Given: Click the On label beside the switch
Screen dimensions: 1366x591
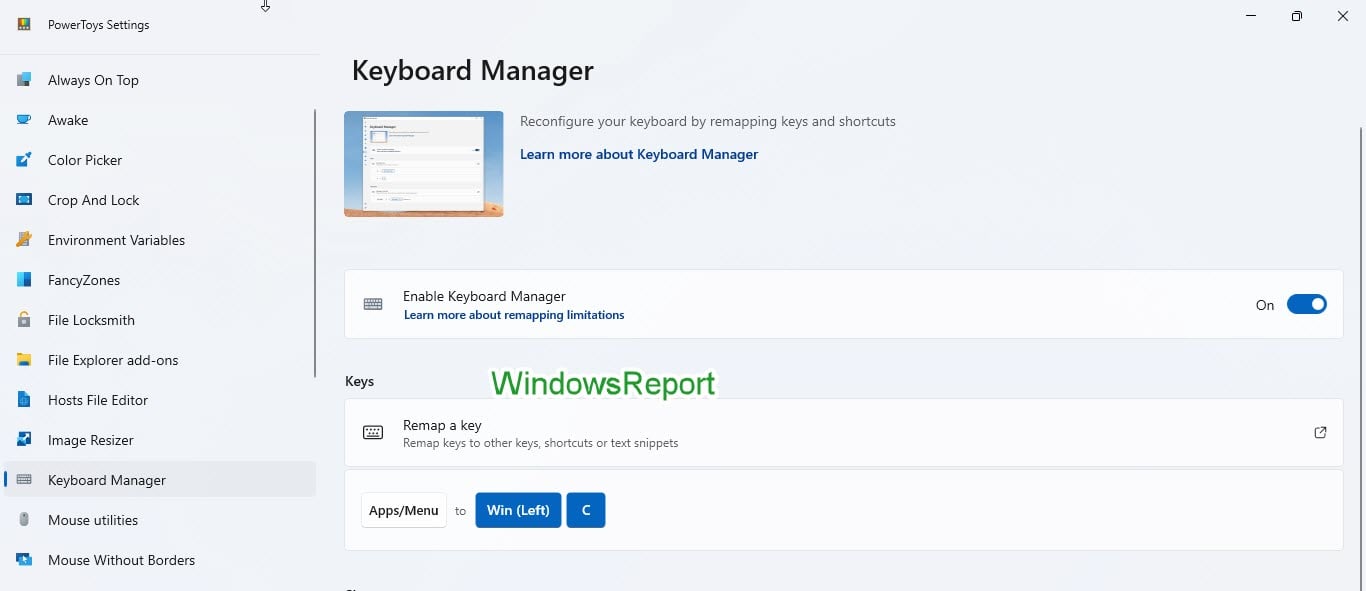Looking at the screenshot, I should [x=1265, y=305].
